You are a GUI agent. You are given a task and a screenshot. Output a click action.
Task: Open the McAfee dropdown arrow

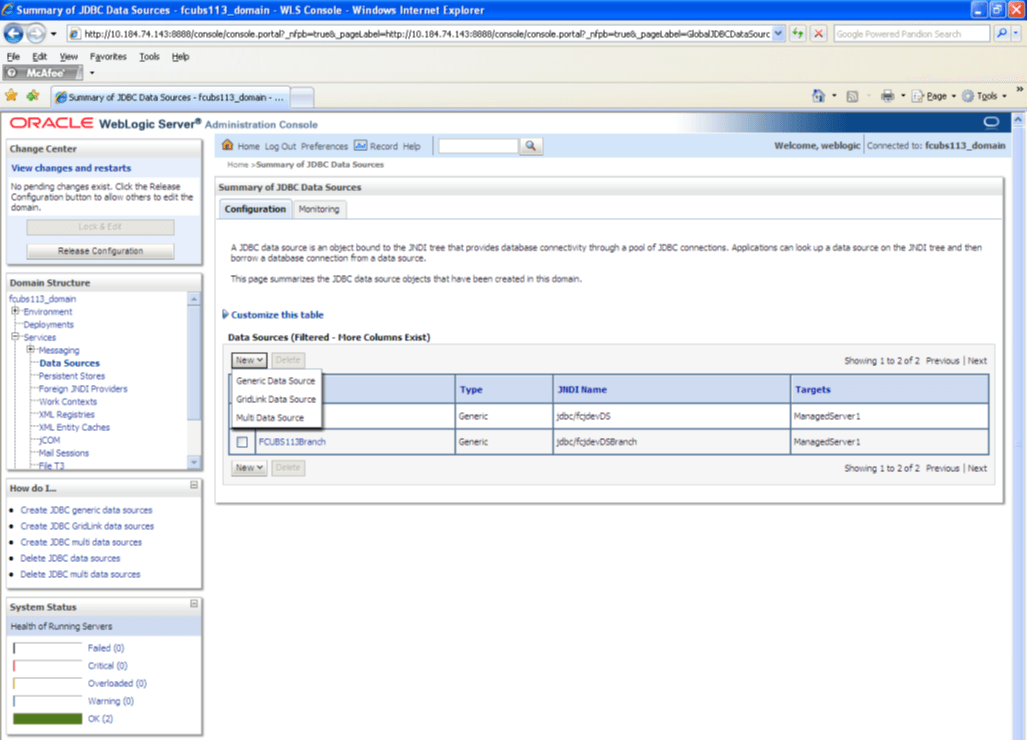click(x=92, y=73)
